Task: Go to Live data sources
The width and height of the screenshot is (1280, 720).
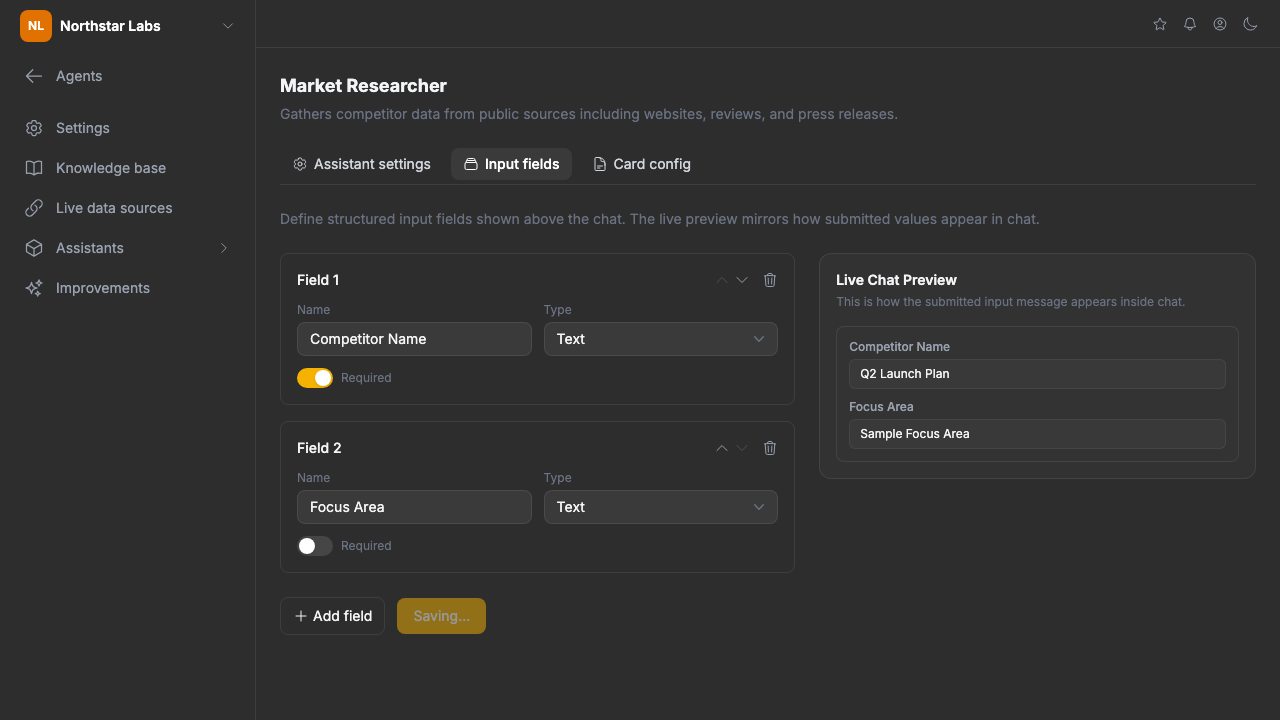Action: (x=128, y=208)
